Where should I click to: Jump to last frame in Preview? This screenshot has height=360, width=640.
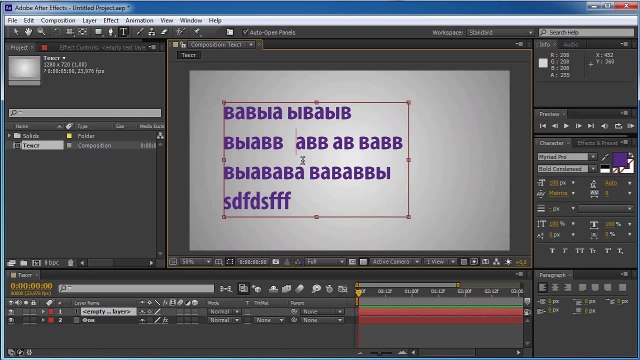tap(591, 126)
